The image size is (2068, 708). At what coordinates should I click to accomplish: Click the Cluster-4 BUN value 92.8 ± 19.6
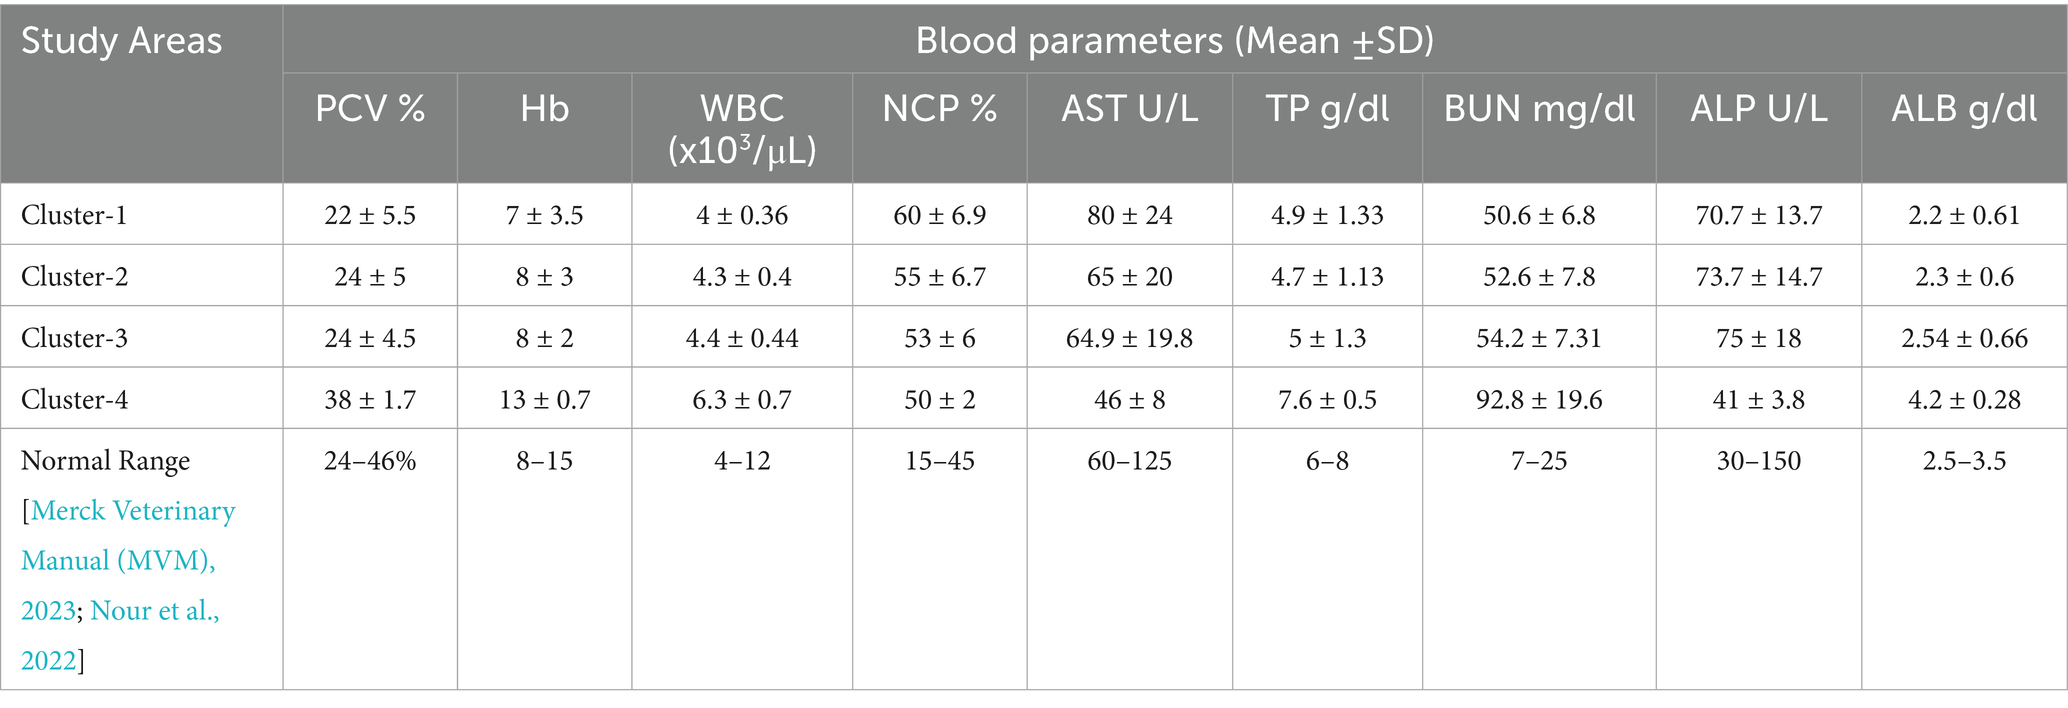(1539, 400)
